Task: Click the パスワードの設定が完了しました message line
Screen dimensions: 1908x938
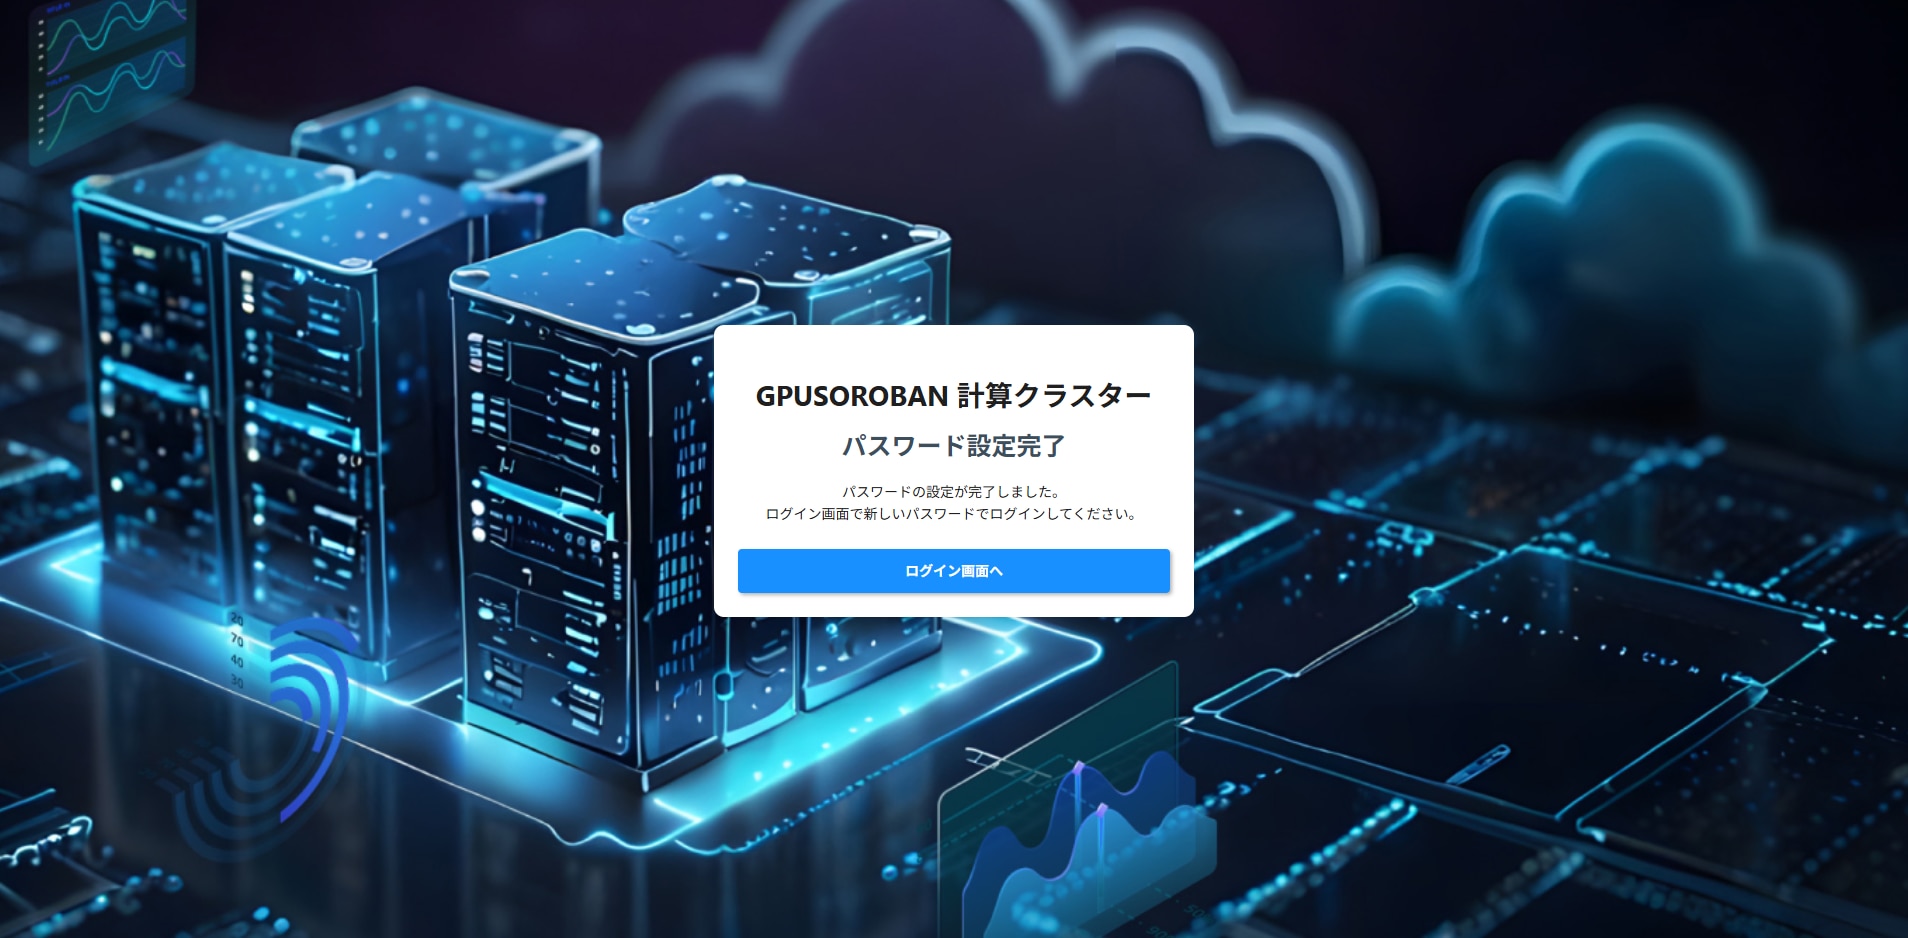Action: click(x=951, y=492)
